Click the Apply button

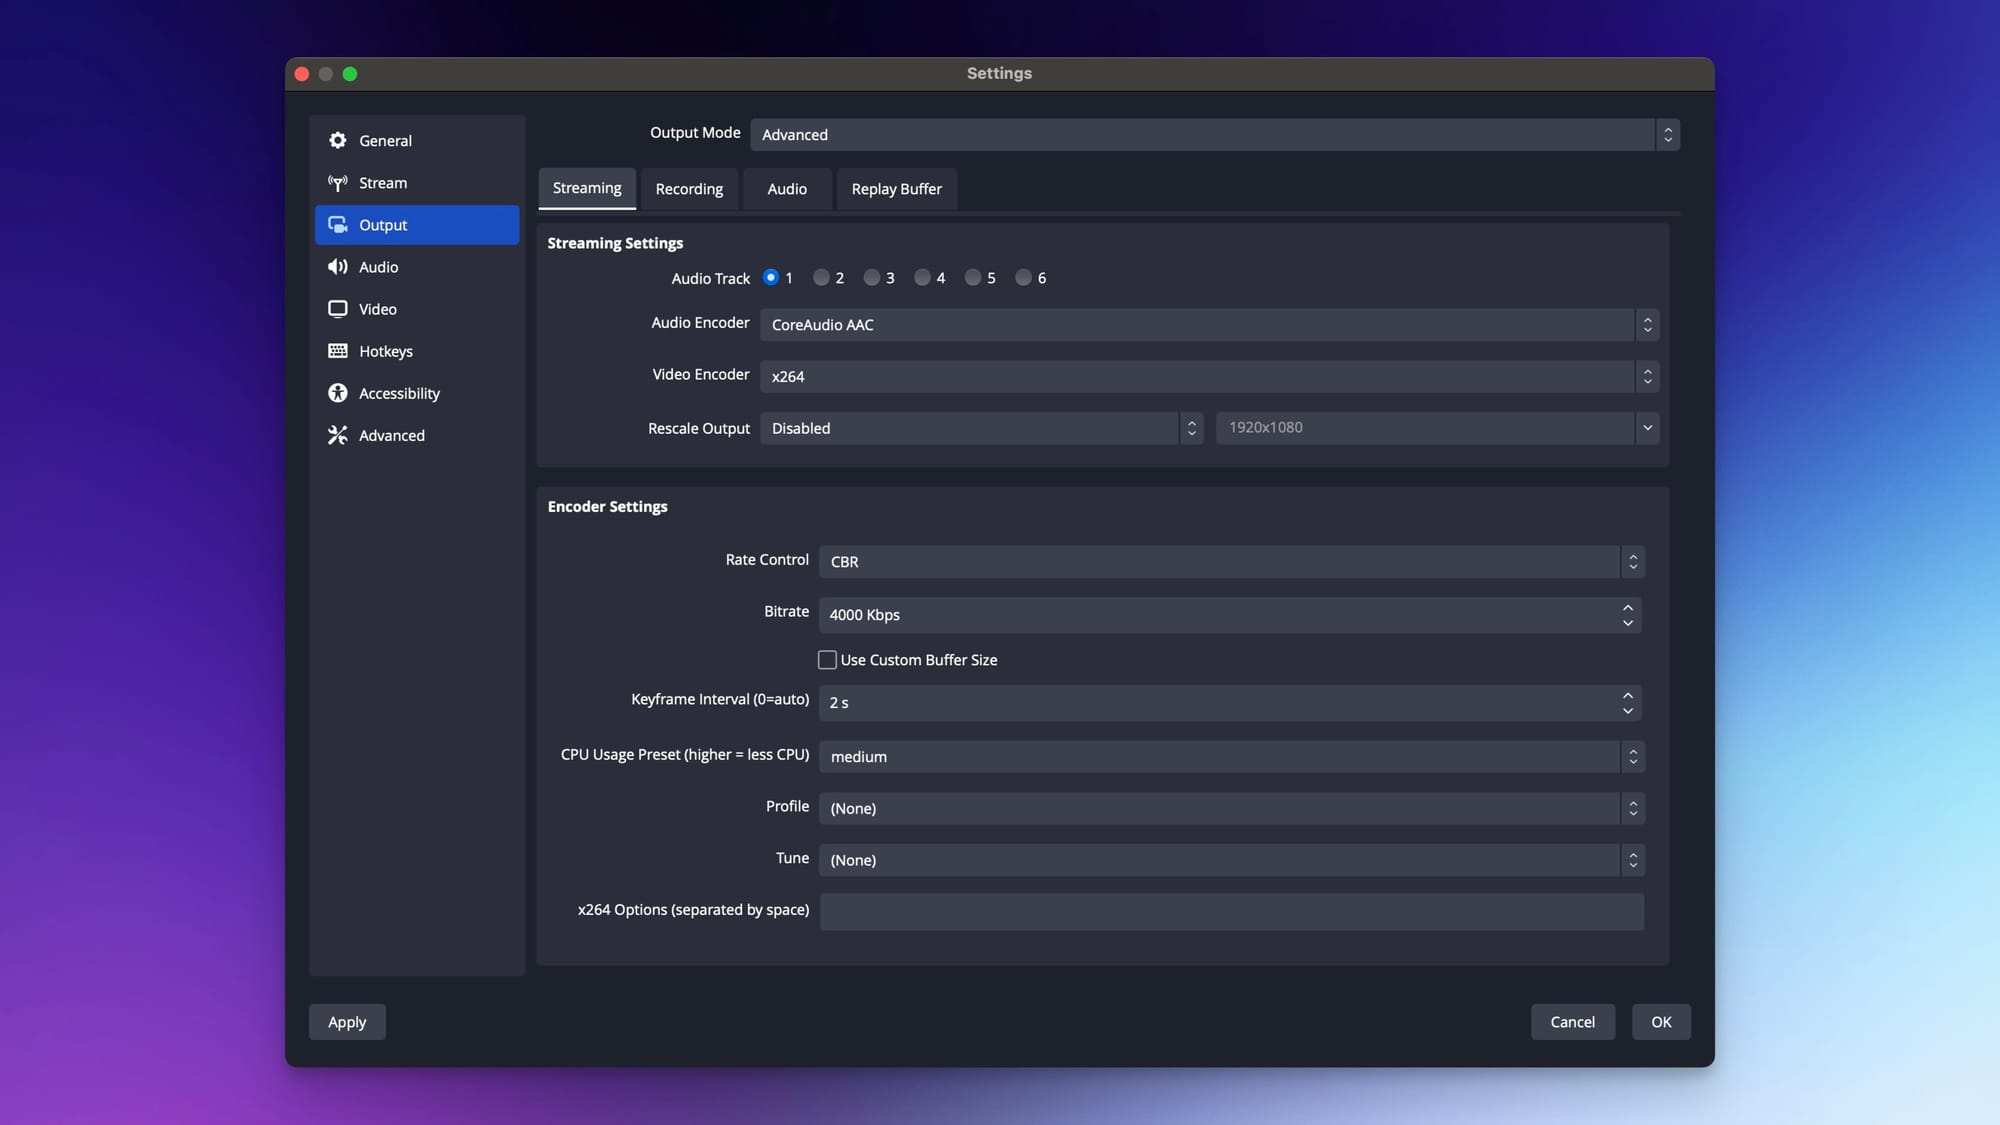click(x=346, y=1021)
